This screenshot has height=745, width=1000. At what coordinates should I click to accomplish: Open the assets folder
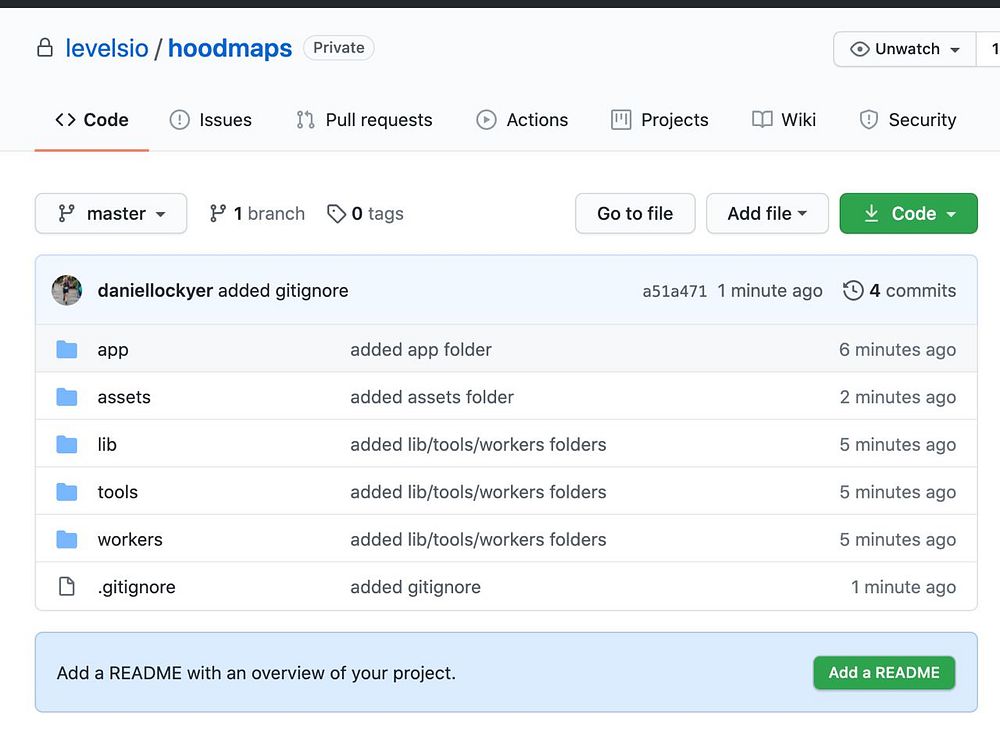(x=124, y=397)
